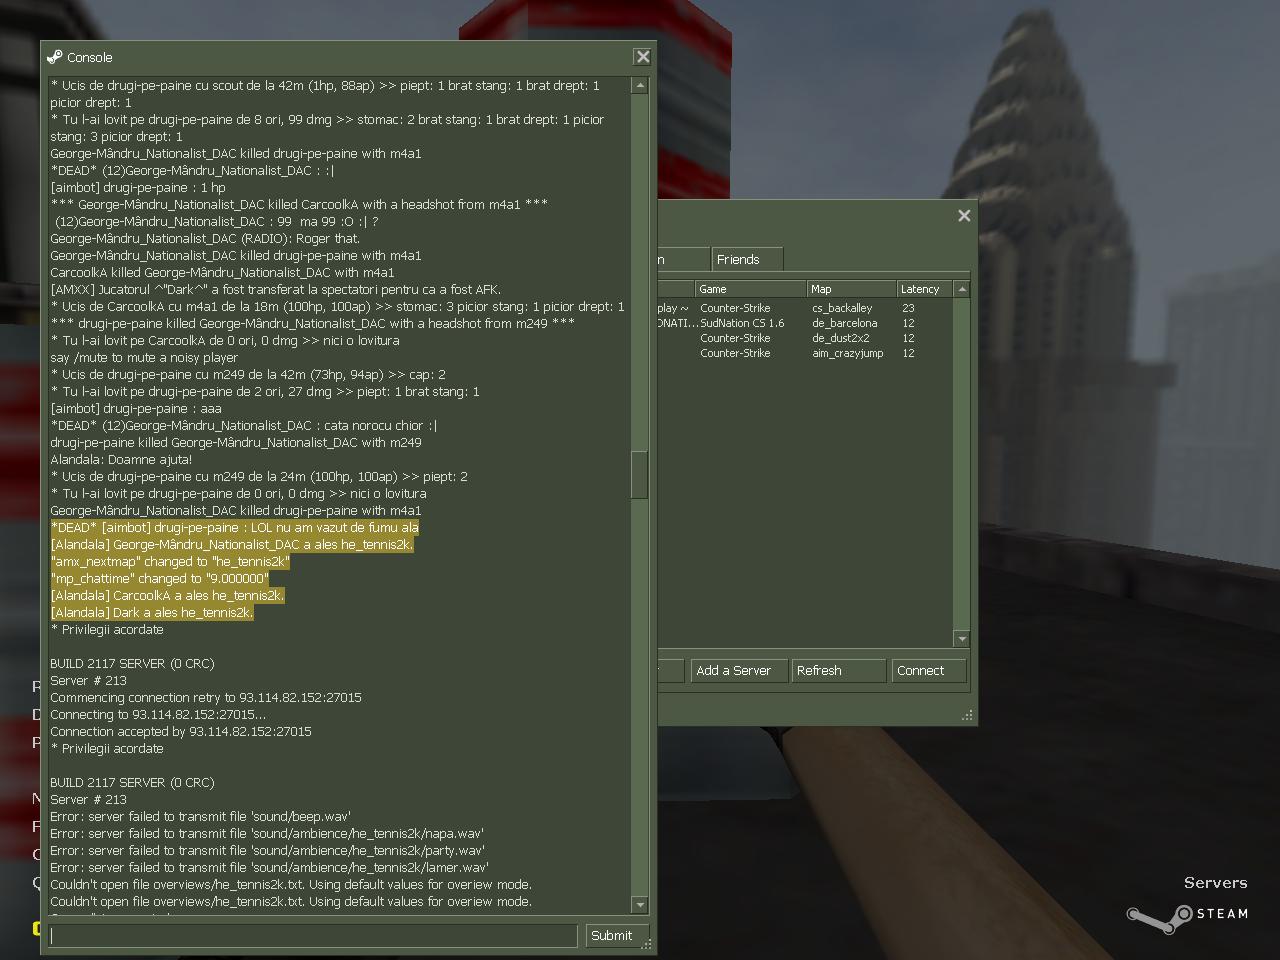The width and height of the screenshot is (1280, 960).
Task: Connect to the selected server
Action: [928, 671]
